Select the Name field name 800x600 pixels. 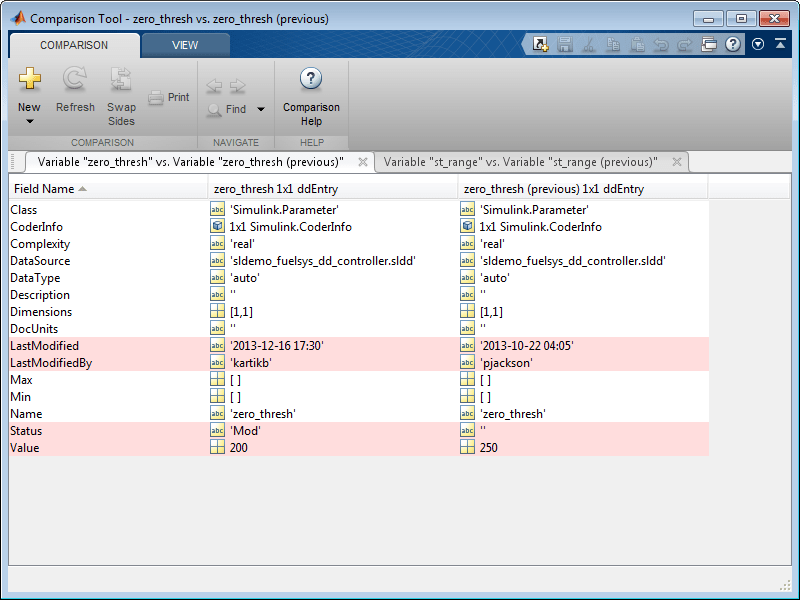26,414
